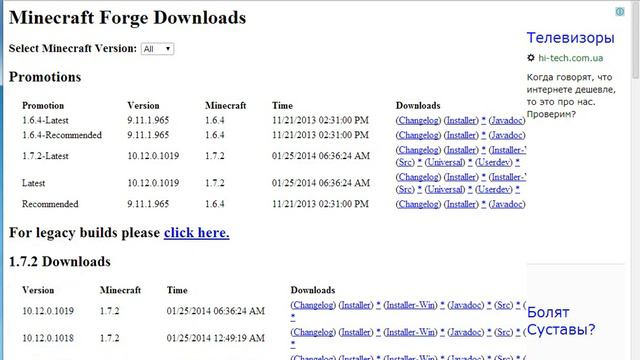Click the '1.7.2 Downloads' section heading
Image resolution: width=640 pixels, height=360 pixels.
[60, 262]
